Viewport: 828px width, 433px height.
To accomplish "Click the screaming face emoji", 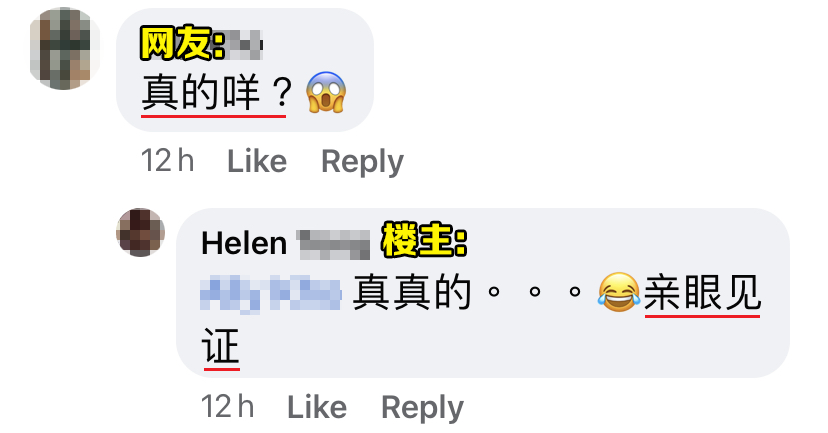I will point(326,92).
